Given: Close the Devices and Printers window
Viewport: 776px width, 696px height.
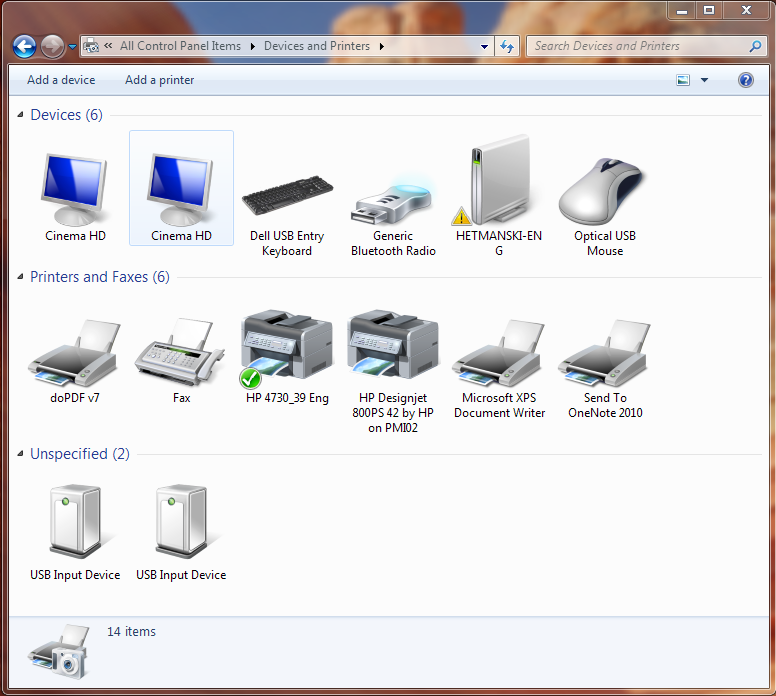Looking at the screenshot, I should pyautogui.click(x=746, y=10).
